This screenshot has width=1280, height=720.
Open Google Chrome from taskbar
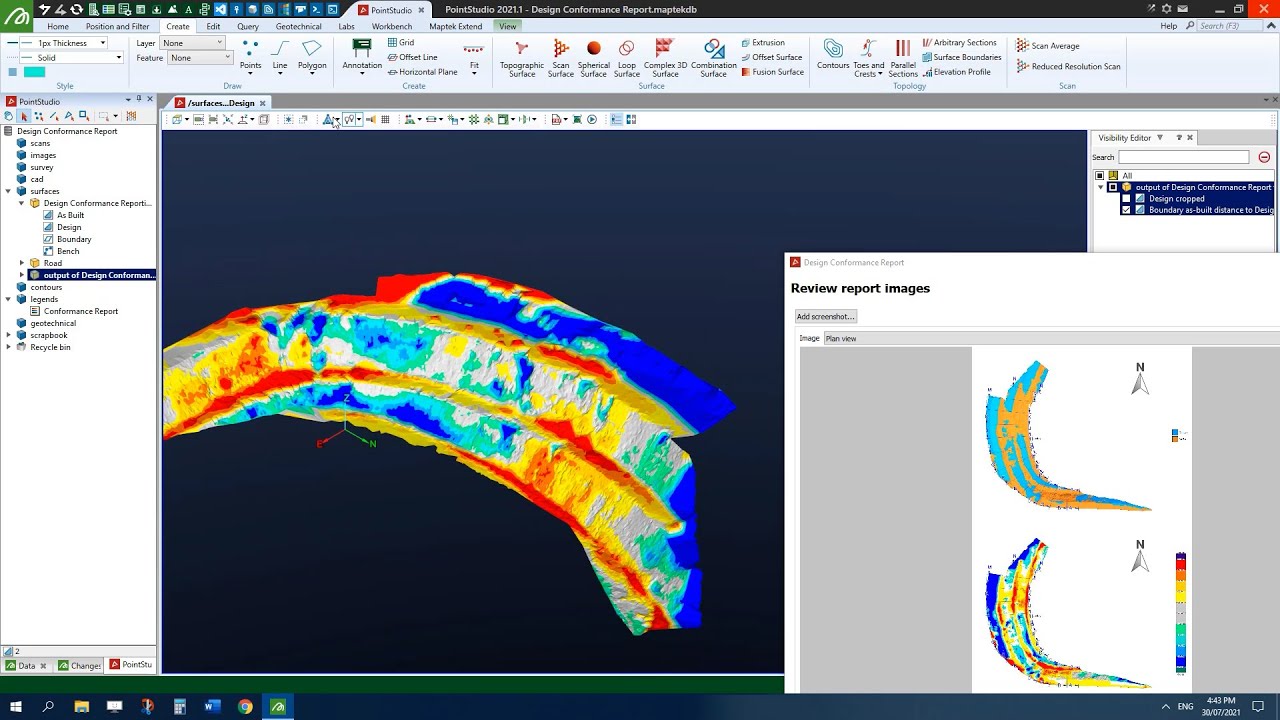pos(245,707)
